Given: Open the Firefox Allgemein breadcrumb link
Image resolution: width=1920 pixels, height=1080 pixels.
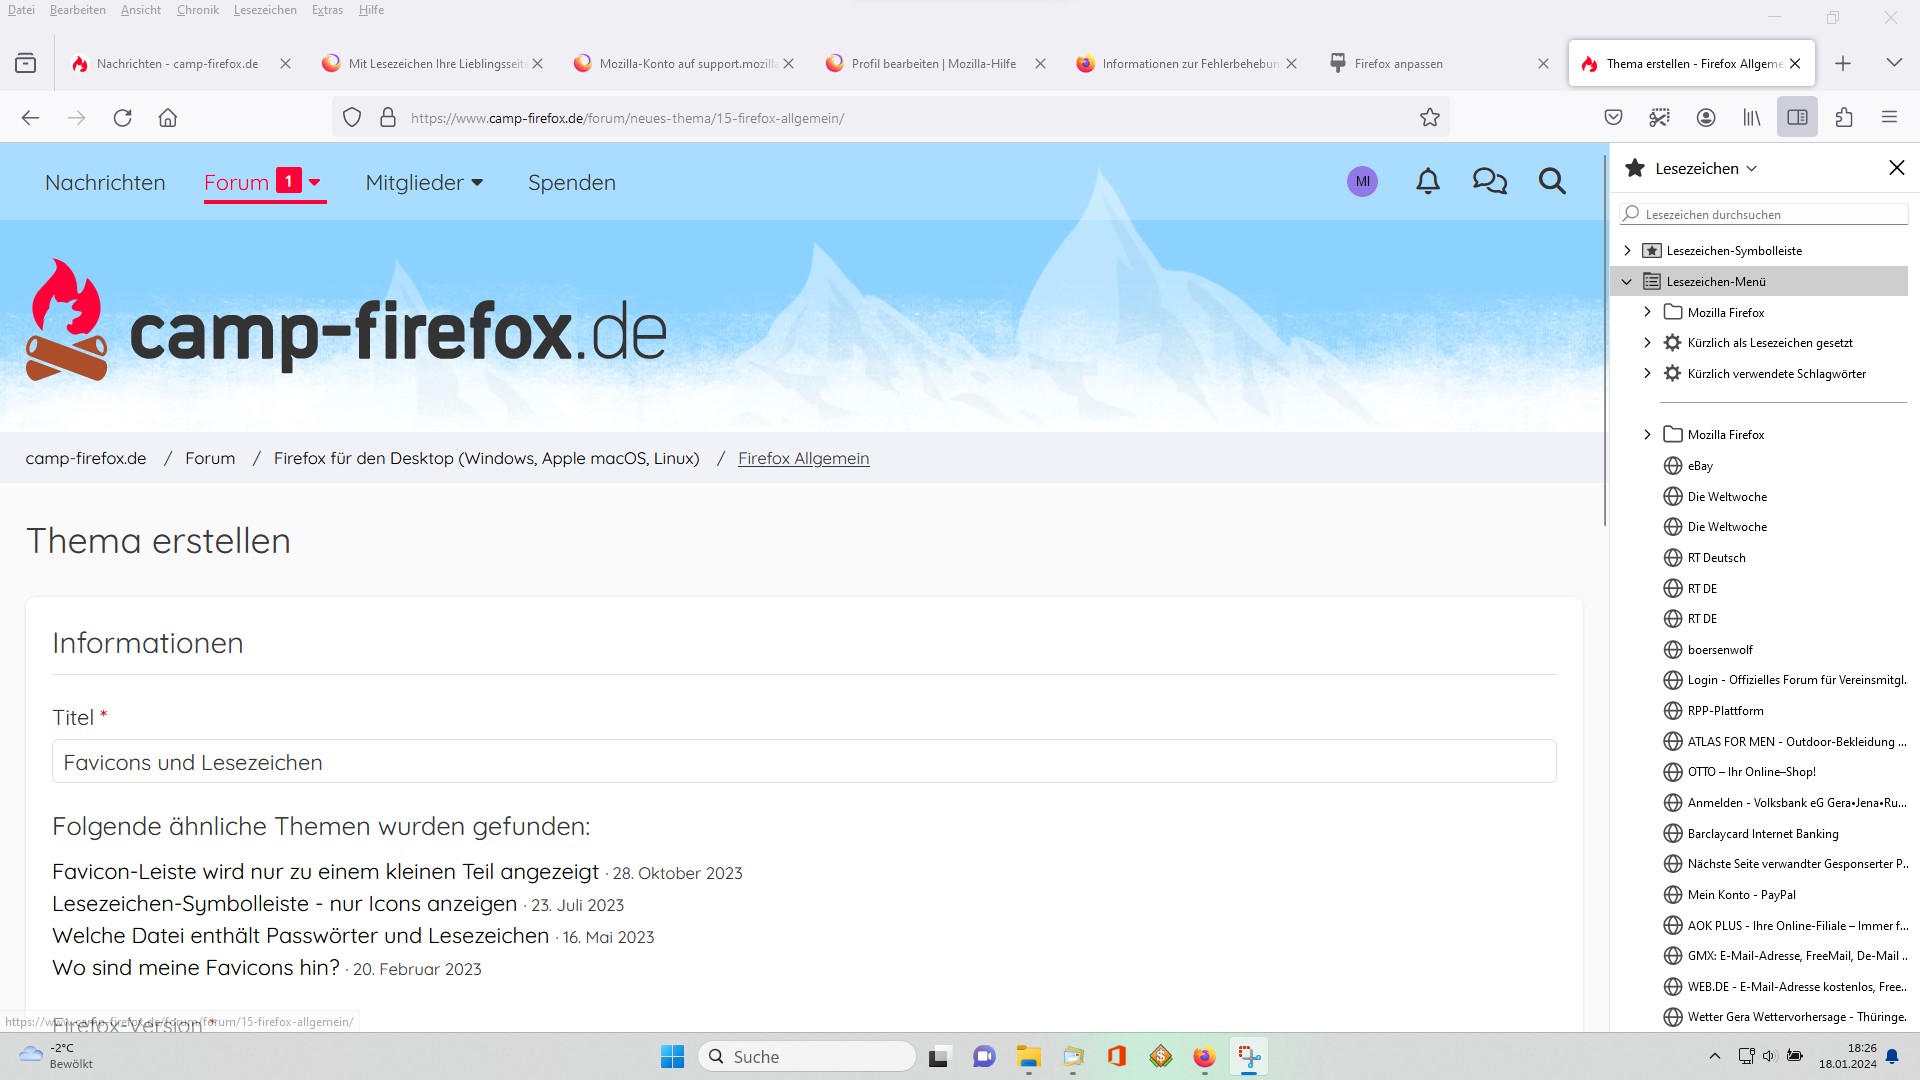Looking at the screenshot, I should (x=803, y=459).
